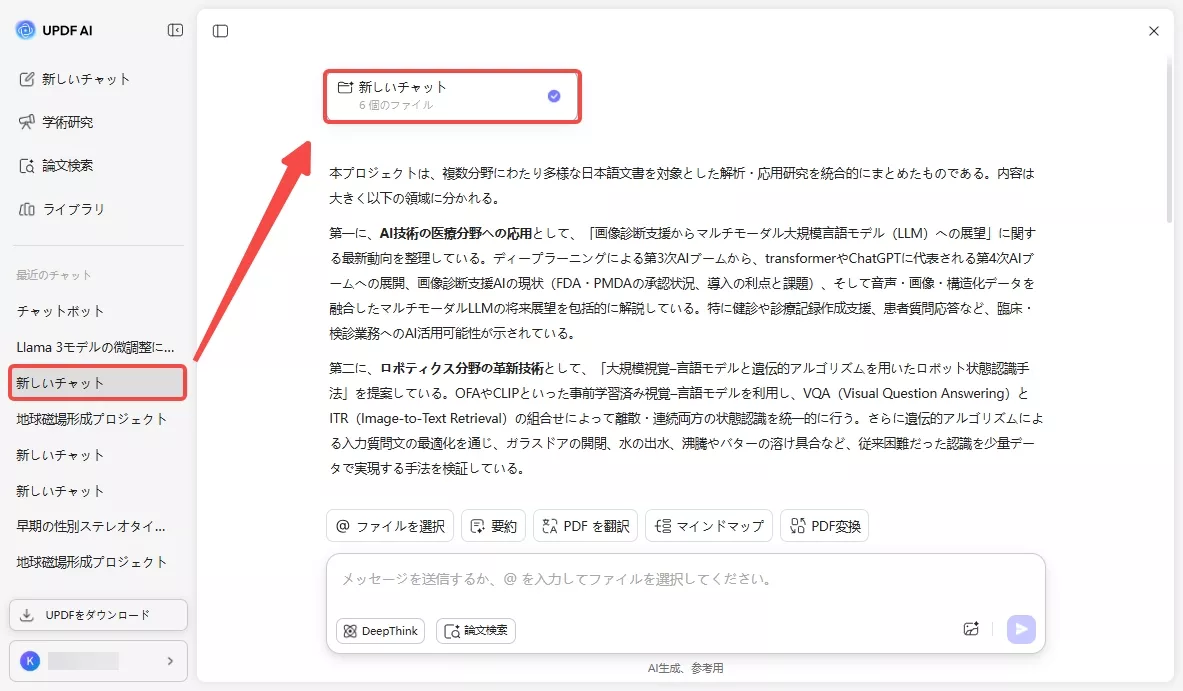
Task: Collapse the left sidebar
Action: pos(175,30)
